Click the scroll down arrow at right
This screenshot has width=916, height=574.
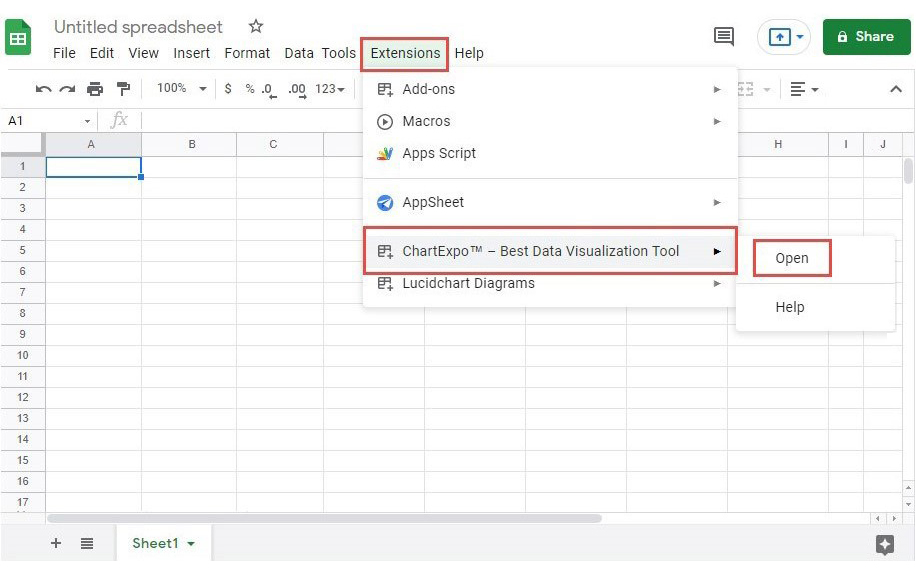click(908, 505)
